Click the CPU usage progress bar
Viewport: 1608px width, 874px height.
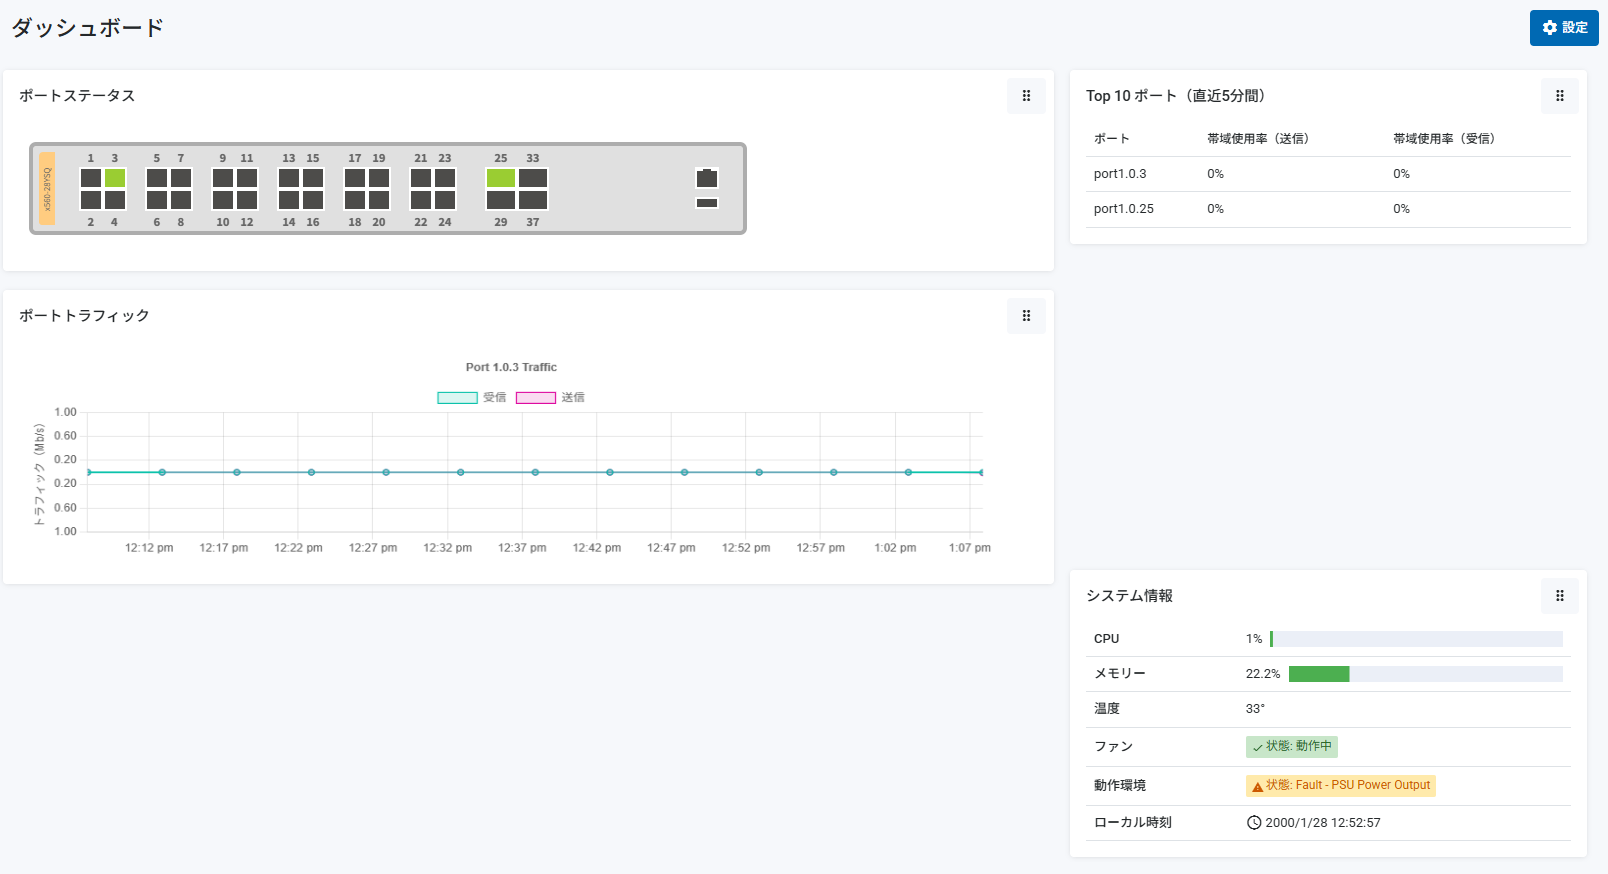click(1415, 639)
